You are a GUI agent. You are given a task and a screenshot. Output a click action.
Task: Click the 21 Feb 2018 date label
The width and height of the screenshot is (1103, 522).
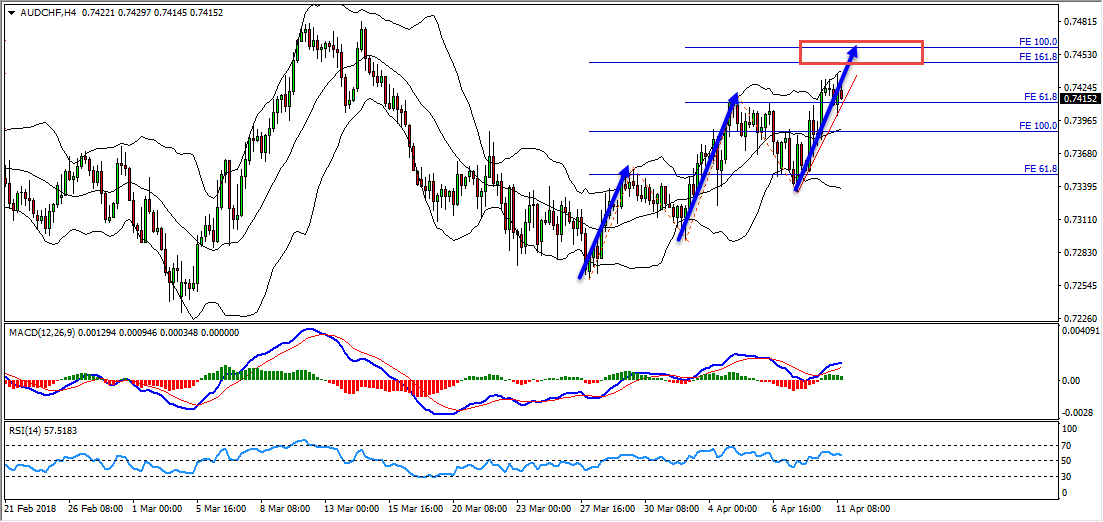click(28, 508)
